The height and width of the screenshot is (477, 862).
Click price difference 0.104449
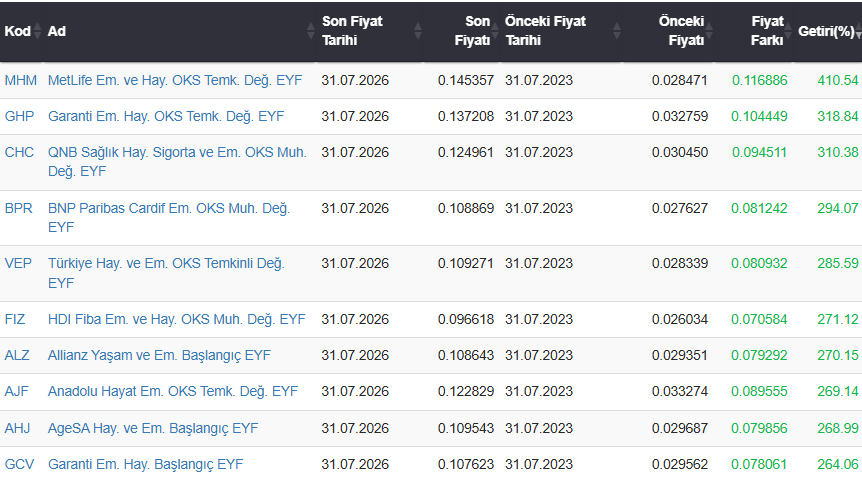click(759, 117)
